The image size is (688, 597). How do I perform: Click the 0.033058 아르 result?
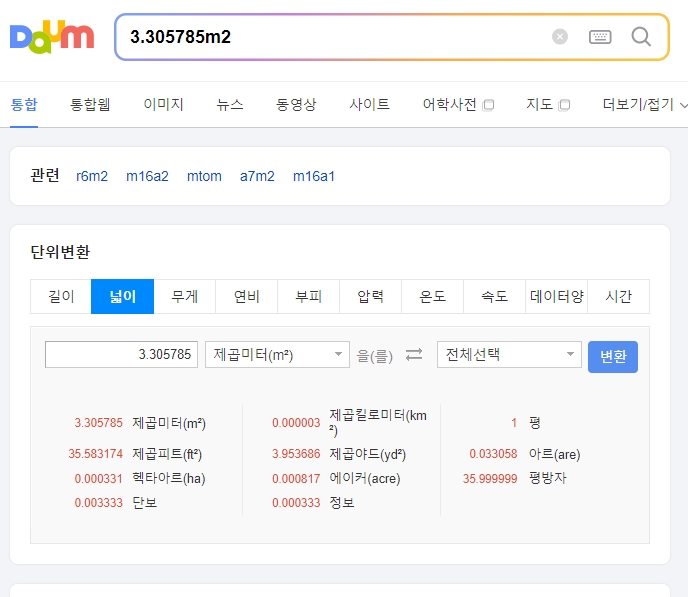pyautogui.click(x=525, y=454)
